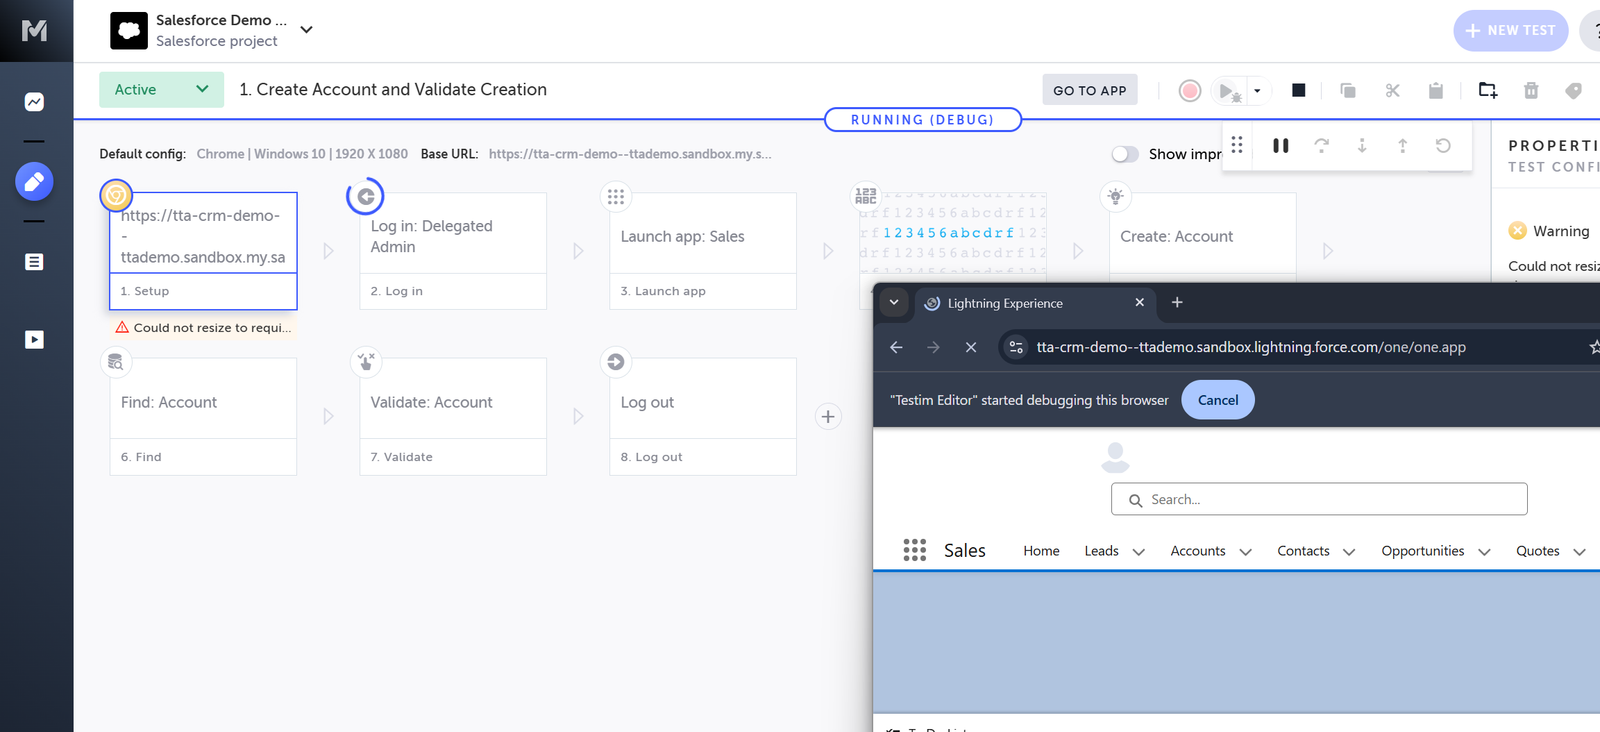Toggle the Show improvements switch
Image resolution: width=1600 pixels, height=732 pixels.
pos(1125,154)
